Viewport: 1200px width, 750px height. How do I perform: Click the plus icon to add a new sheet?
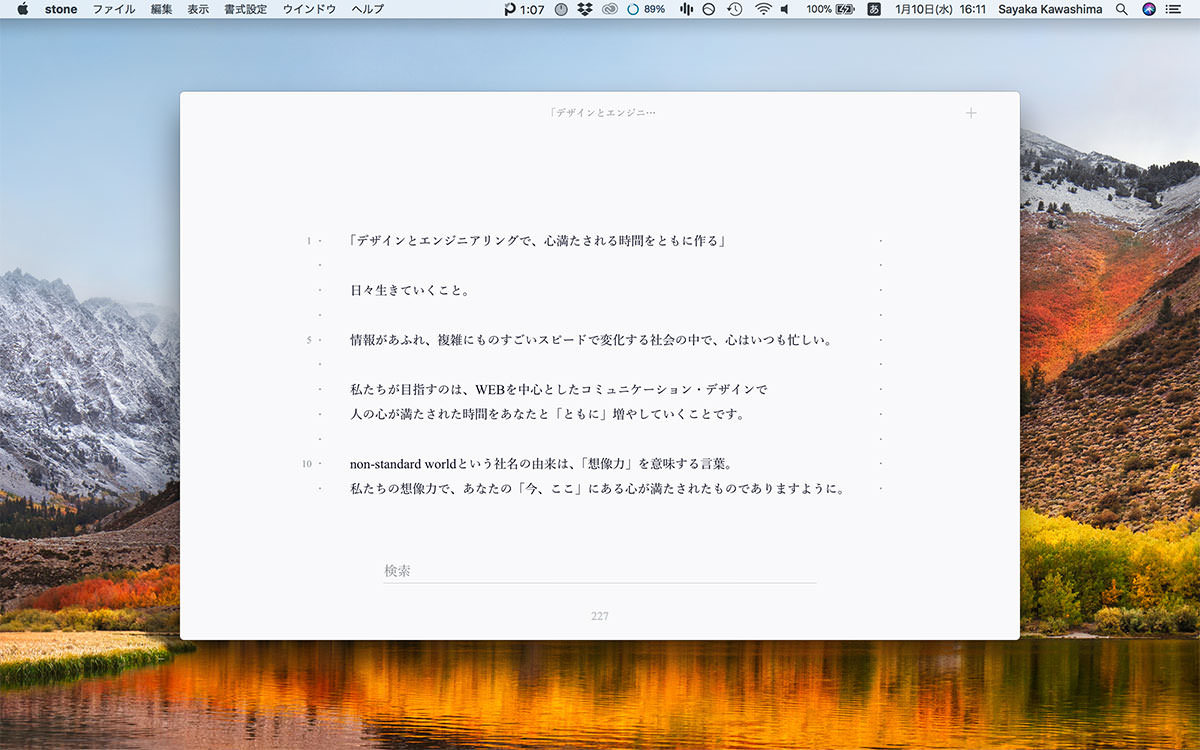point(971,113)
